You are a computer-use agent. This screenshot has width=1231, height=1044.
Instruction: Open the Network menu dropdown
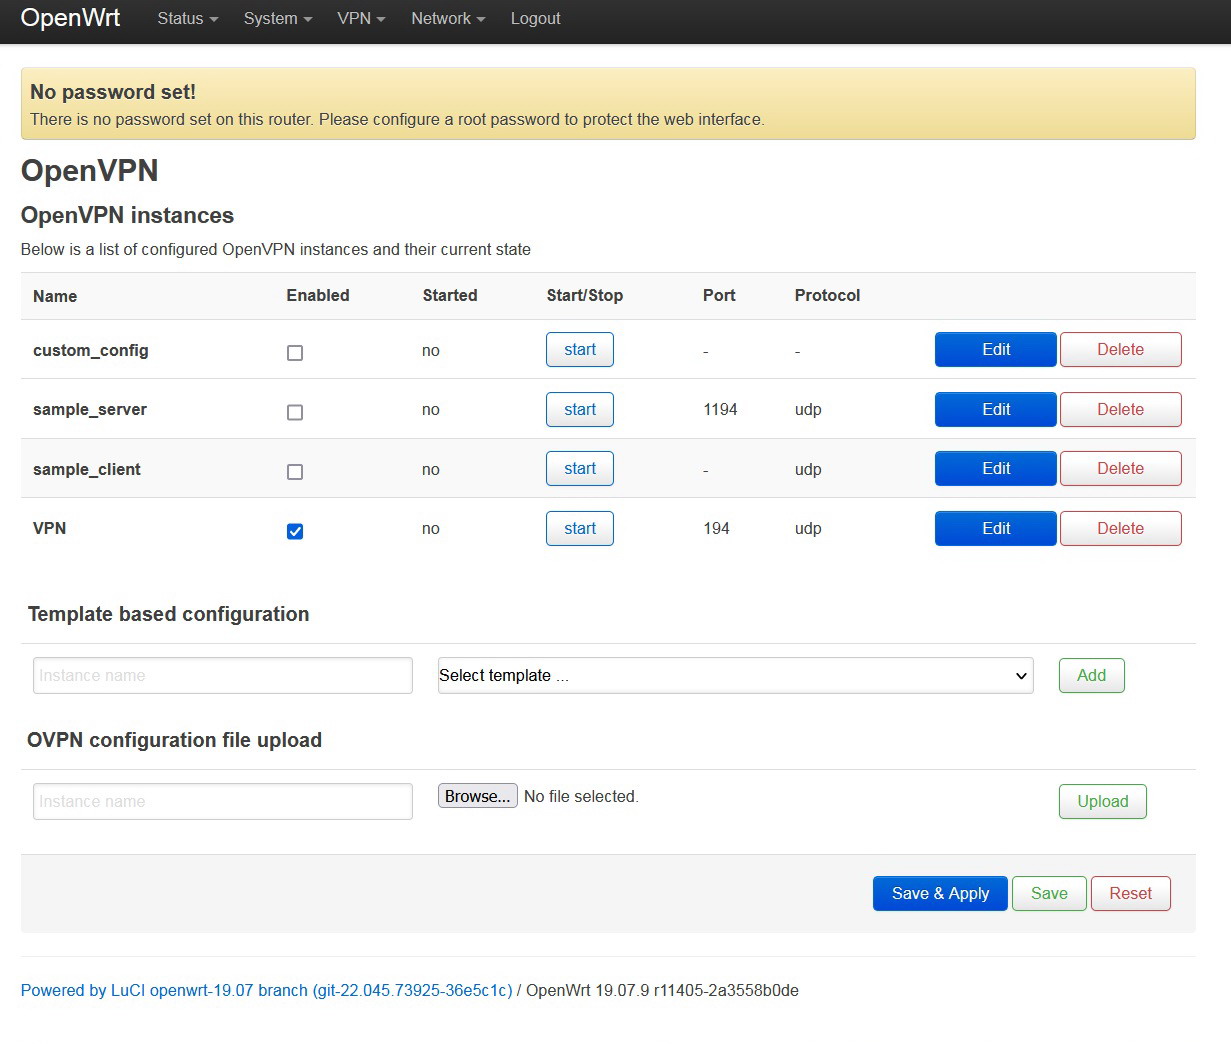[x=446, y=18]
